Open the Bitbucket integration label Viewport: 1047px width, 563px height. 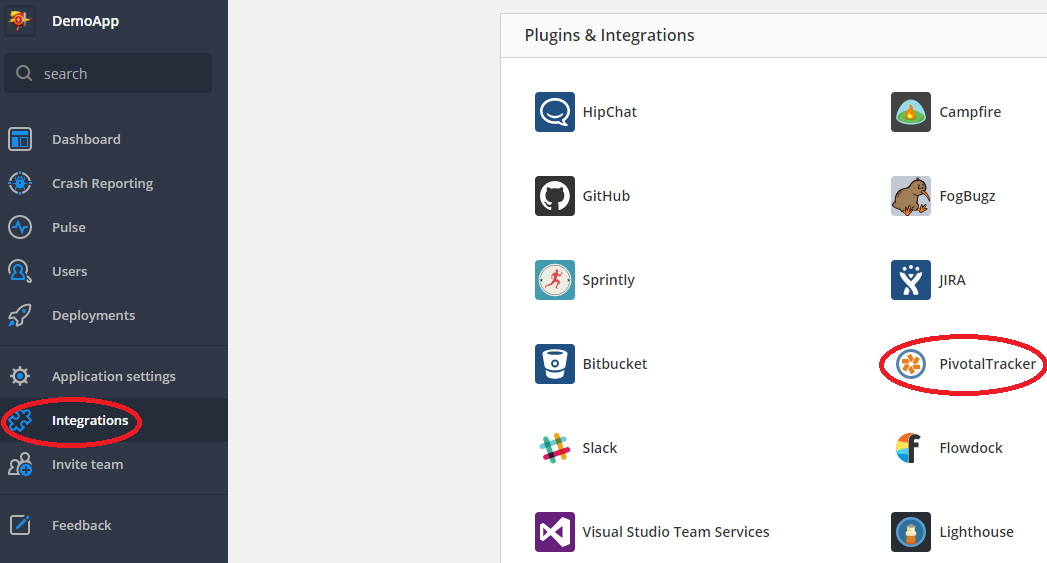[615, 364]
